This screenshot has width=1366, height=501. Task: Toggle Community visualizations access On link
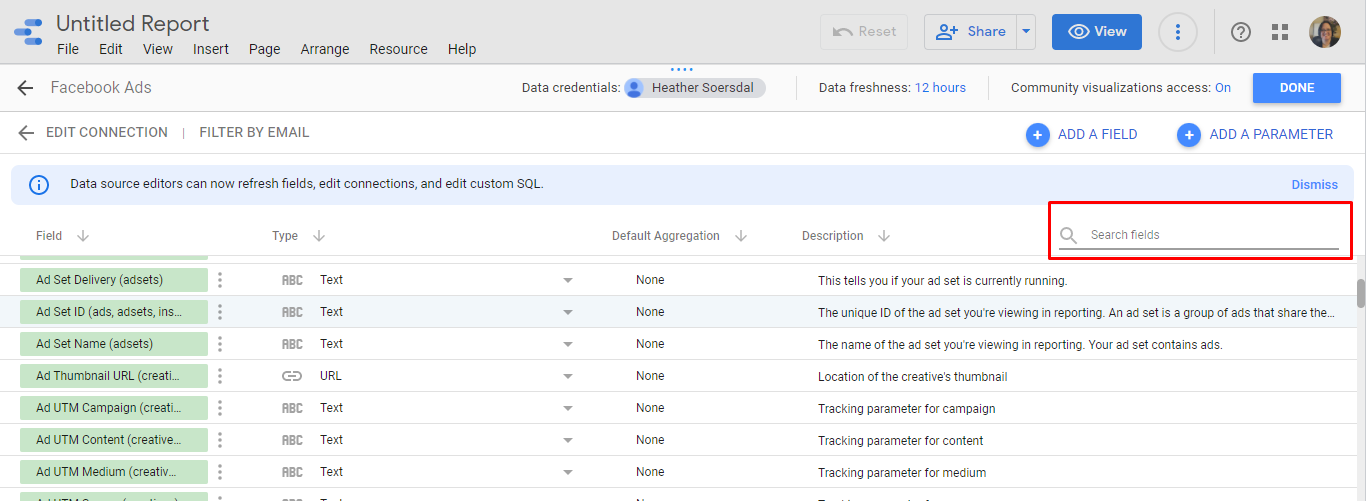1222,88
